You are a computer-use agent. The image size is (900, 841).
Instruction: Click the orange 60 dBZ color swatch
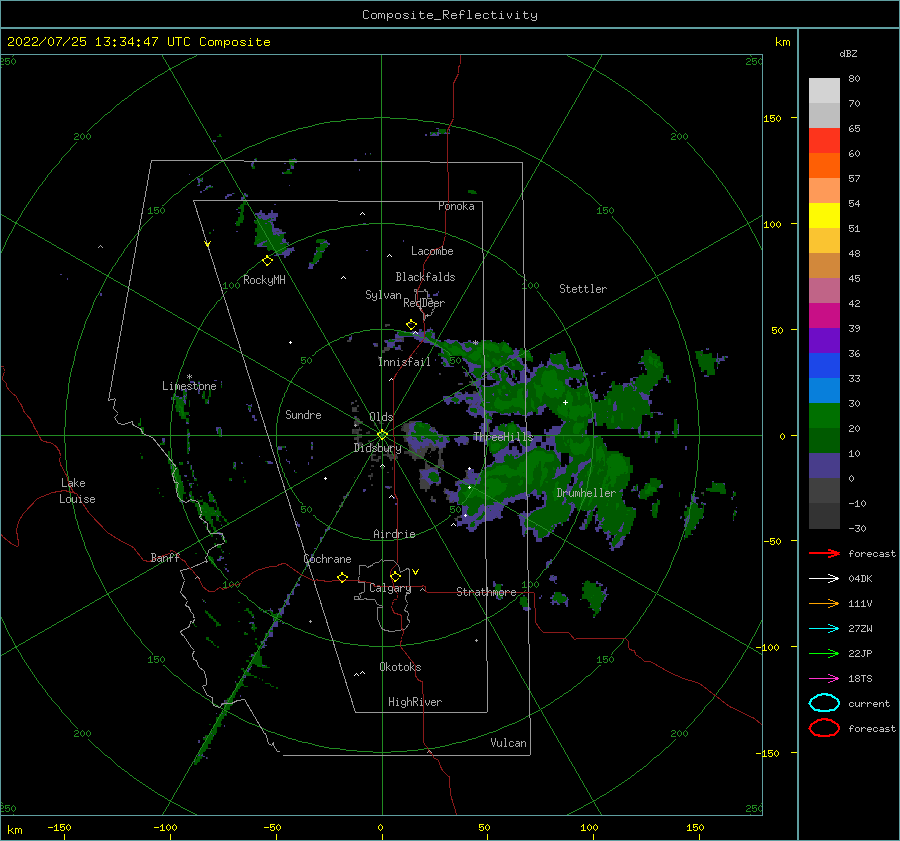(x=824, y=165)
